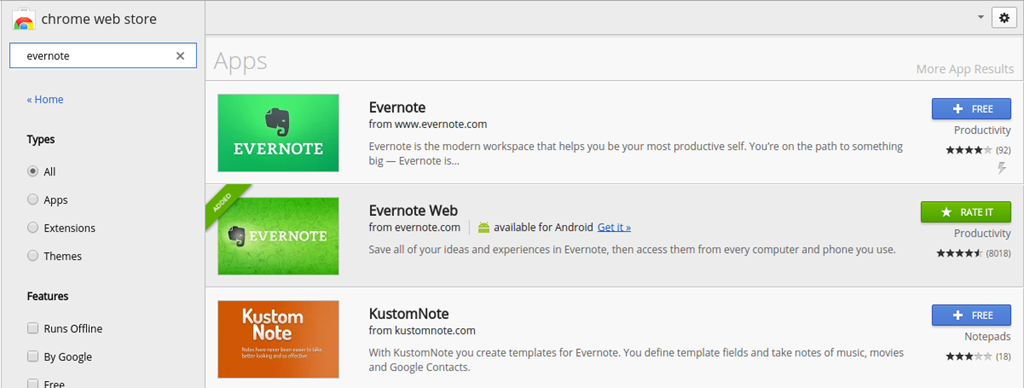
Task: Click the Evernote Web description text
Action: (632, 250)
